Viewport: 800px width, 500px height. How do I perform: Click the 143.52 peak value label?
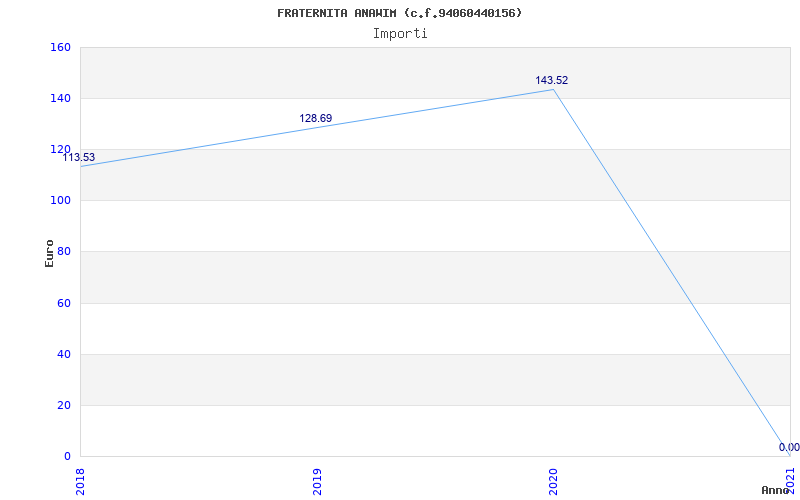point(551,80)
